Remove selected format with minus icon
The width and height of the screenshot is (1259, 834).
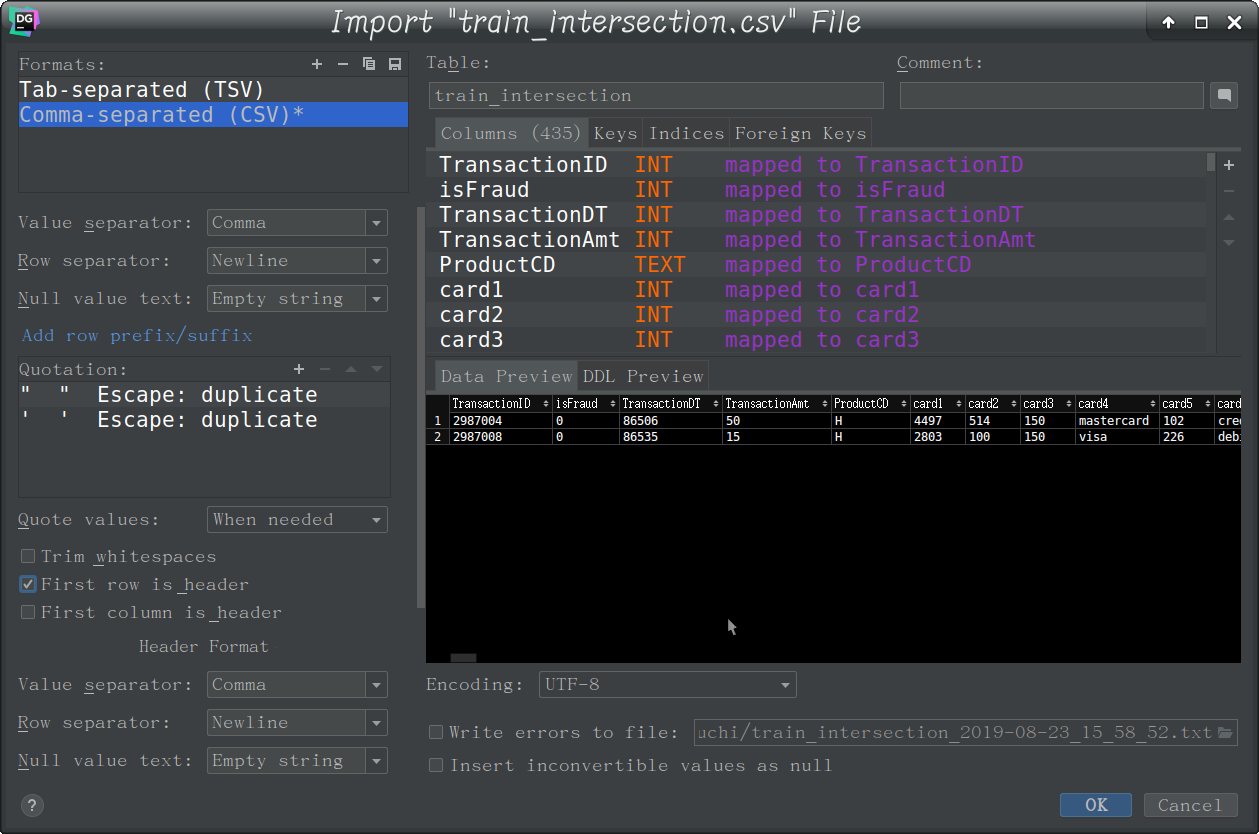pyautogui.click(x=343, y=64)
